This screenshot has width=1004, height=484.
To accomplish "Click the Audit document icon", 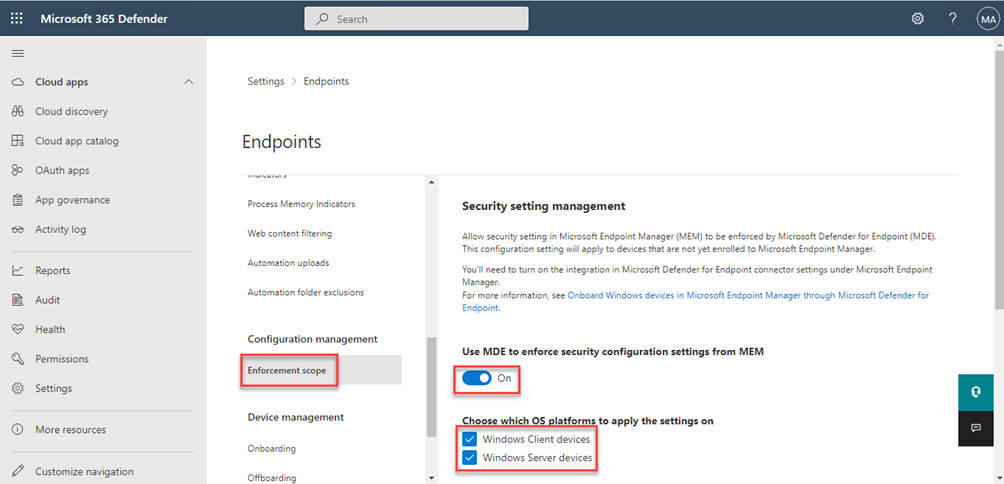I will 18,300.
